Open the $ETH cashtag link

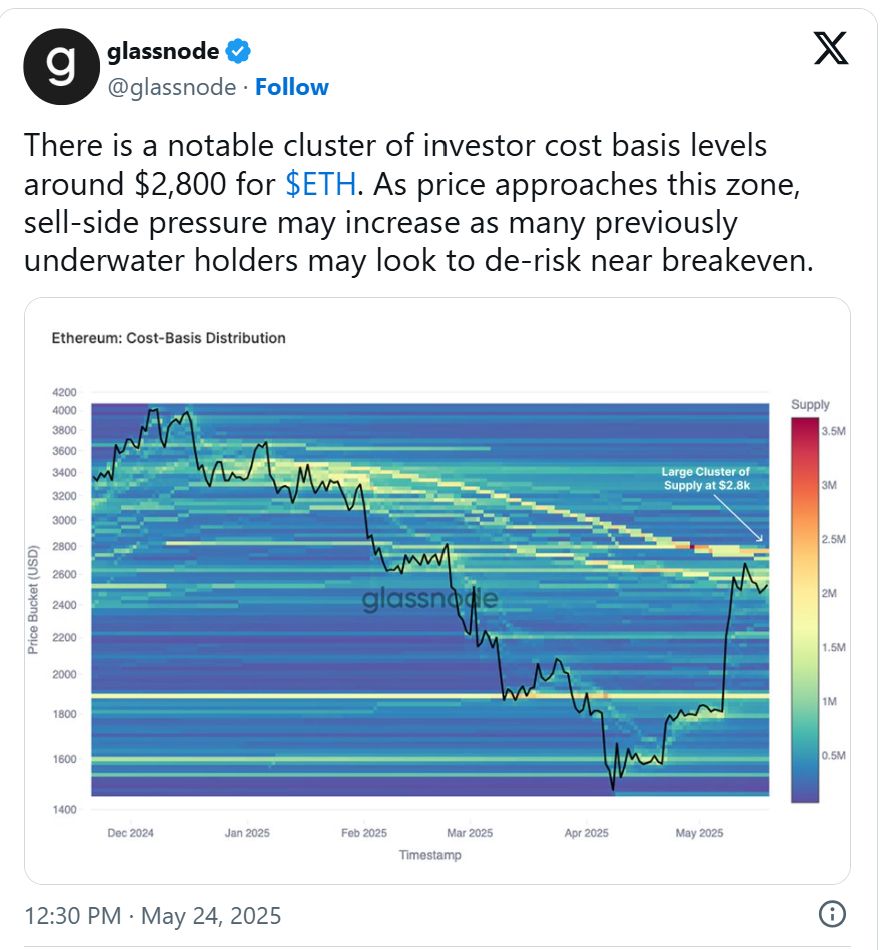click(319, 185)
